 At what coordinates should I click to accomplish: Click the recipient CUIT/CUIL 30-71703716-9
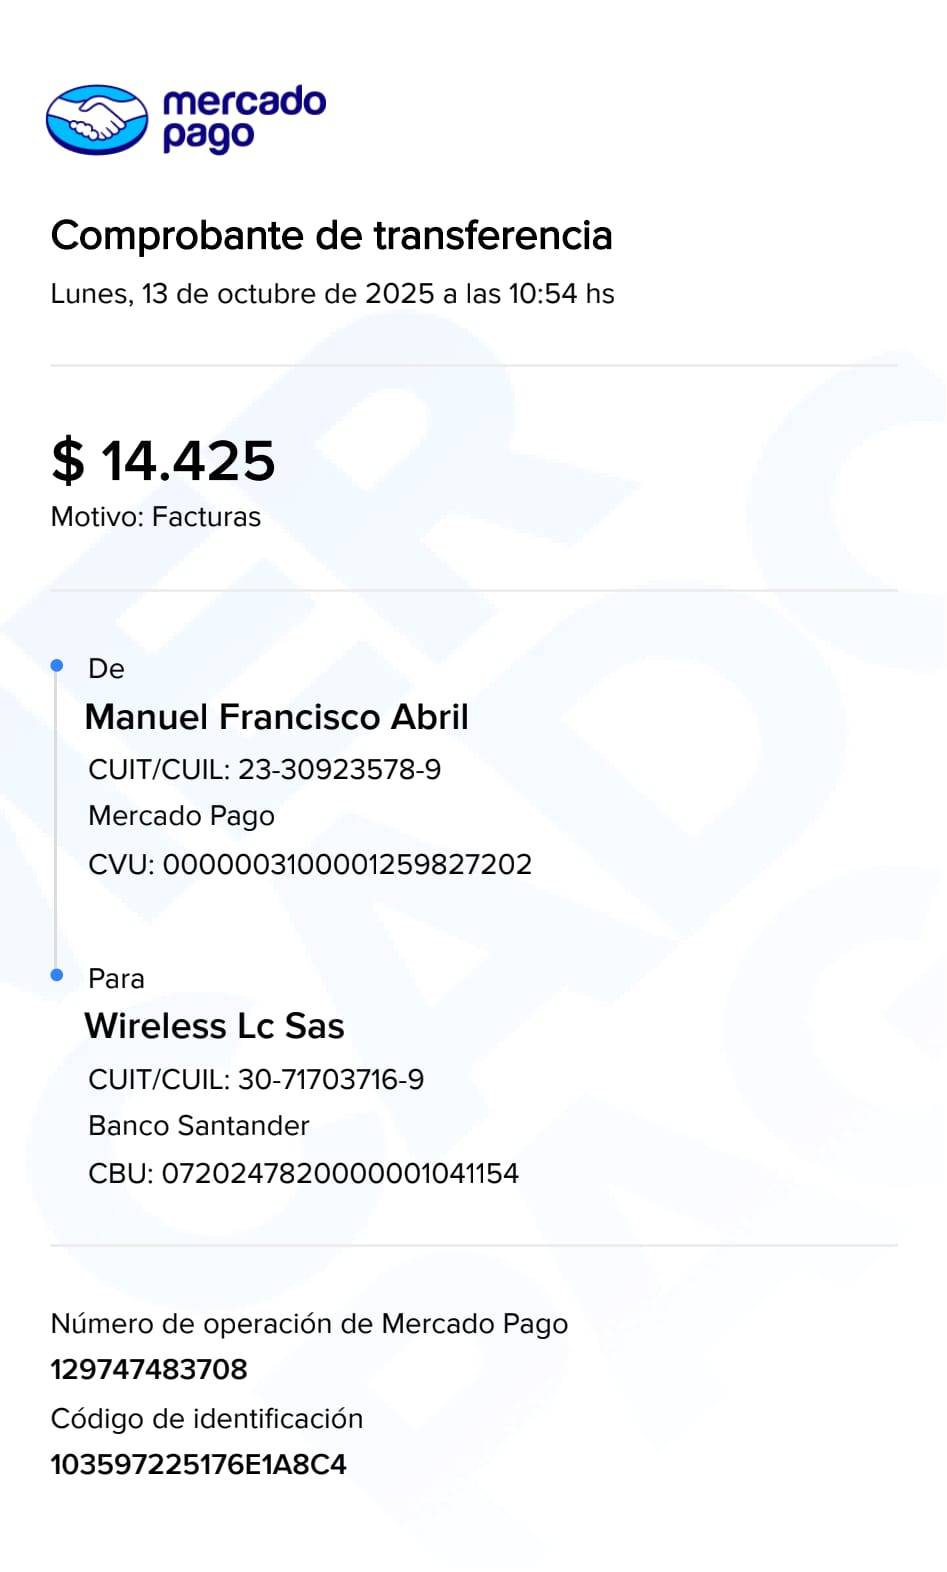(256, 1079)
